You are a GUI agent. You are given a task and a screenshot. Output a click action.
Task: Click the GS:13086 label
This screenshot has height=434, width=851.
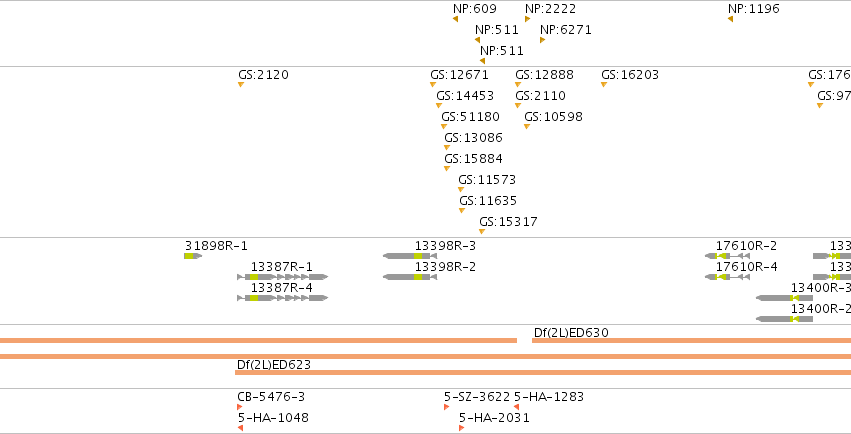pyautogui.click(x=473, y=138)
